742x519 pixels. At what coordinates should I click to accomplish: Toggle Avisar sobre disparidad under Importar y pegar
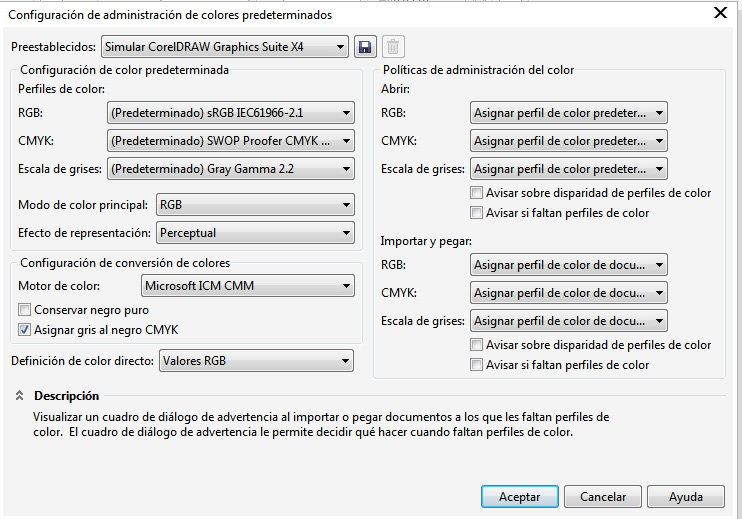point(476,345)
